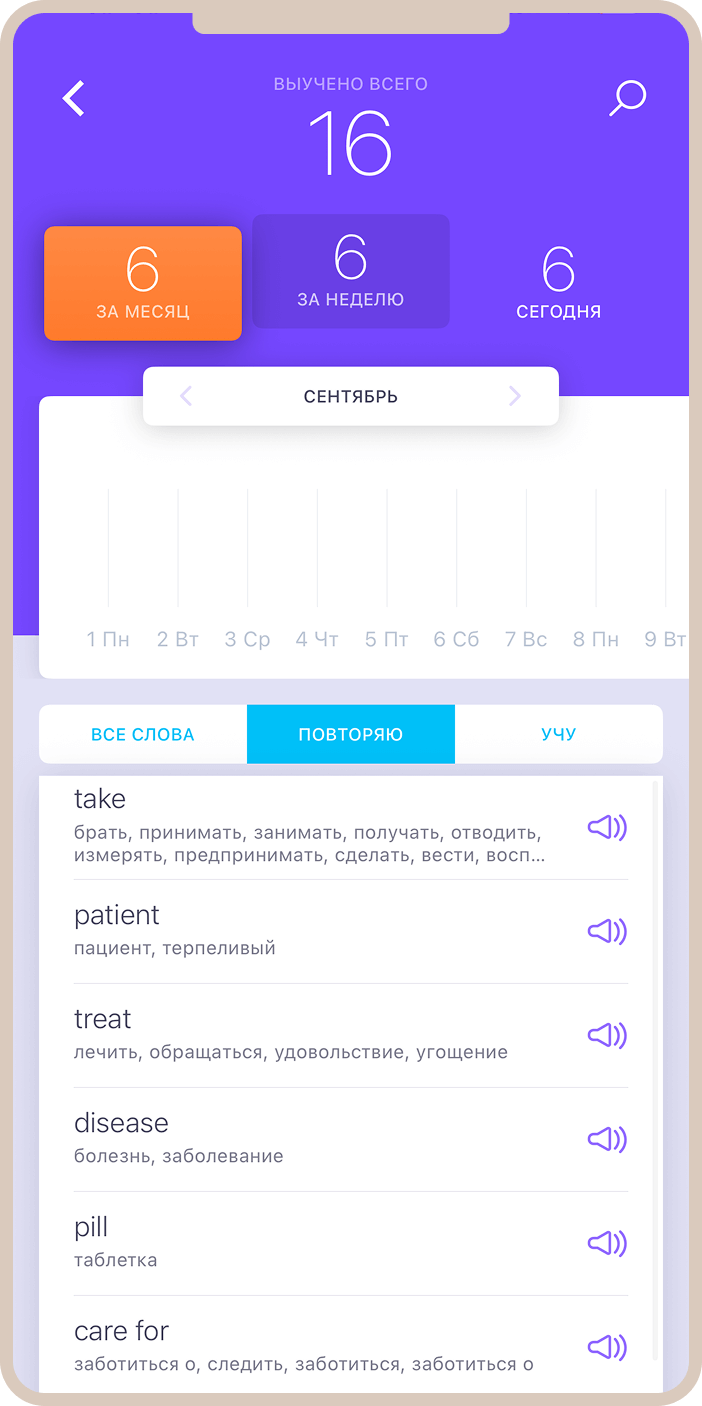Screen dimensions: 702x1406
Task: Play pronunciation of the word 'disease'
Action: [x=606, y=1140]
